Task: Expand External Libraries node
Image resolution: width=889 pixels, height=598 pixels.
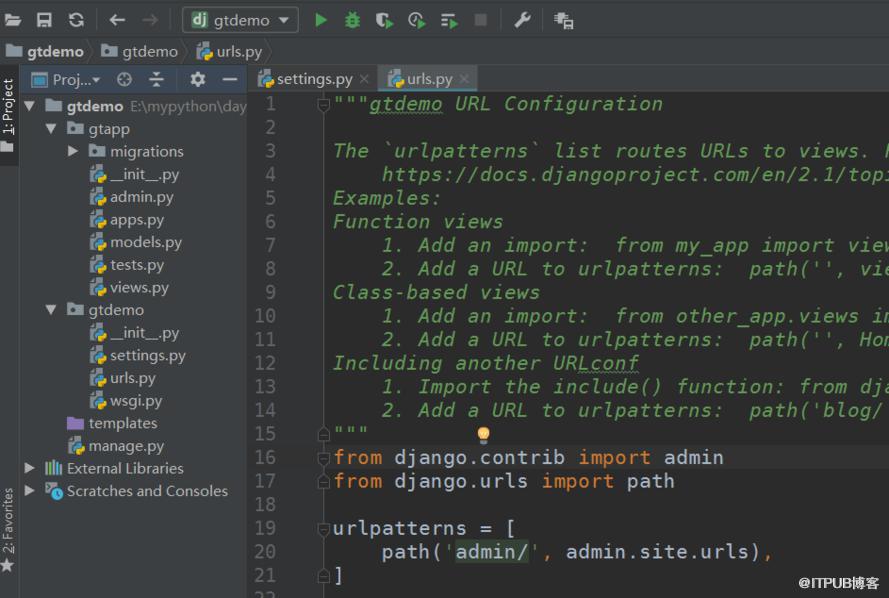Action: click(x=29, y=468)
